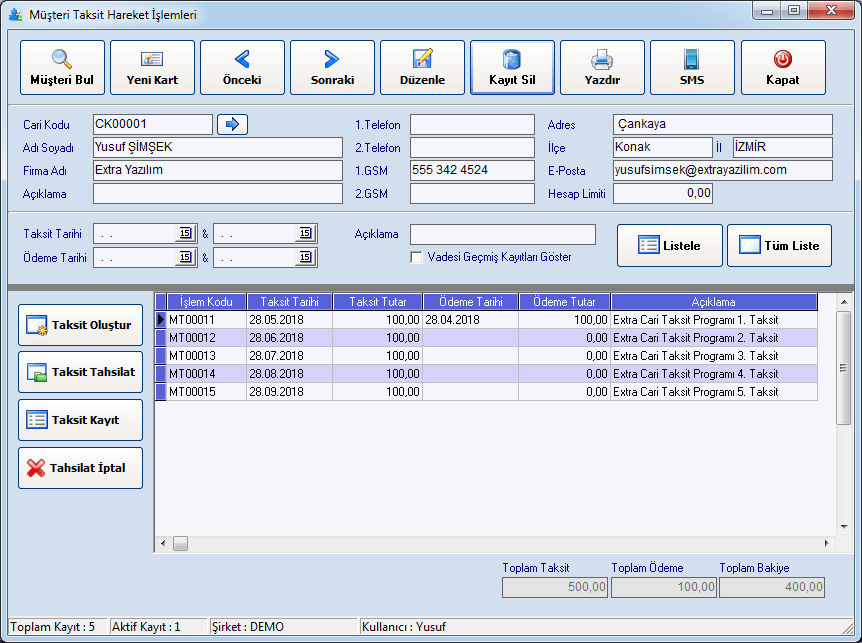Open Taksit Kayıt button
The height and width of the screenshot is (643, 862).
tap(80, 420)
